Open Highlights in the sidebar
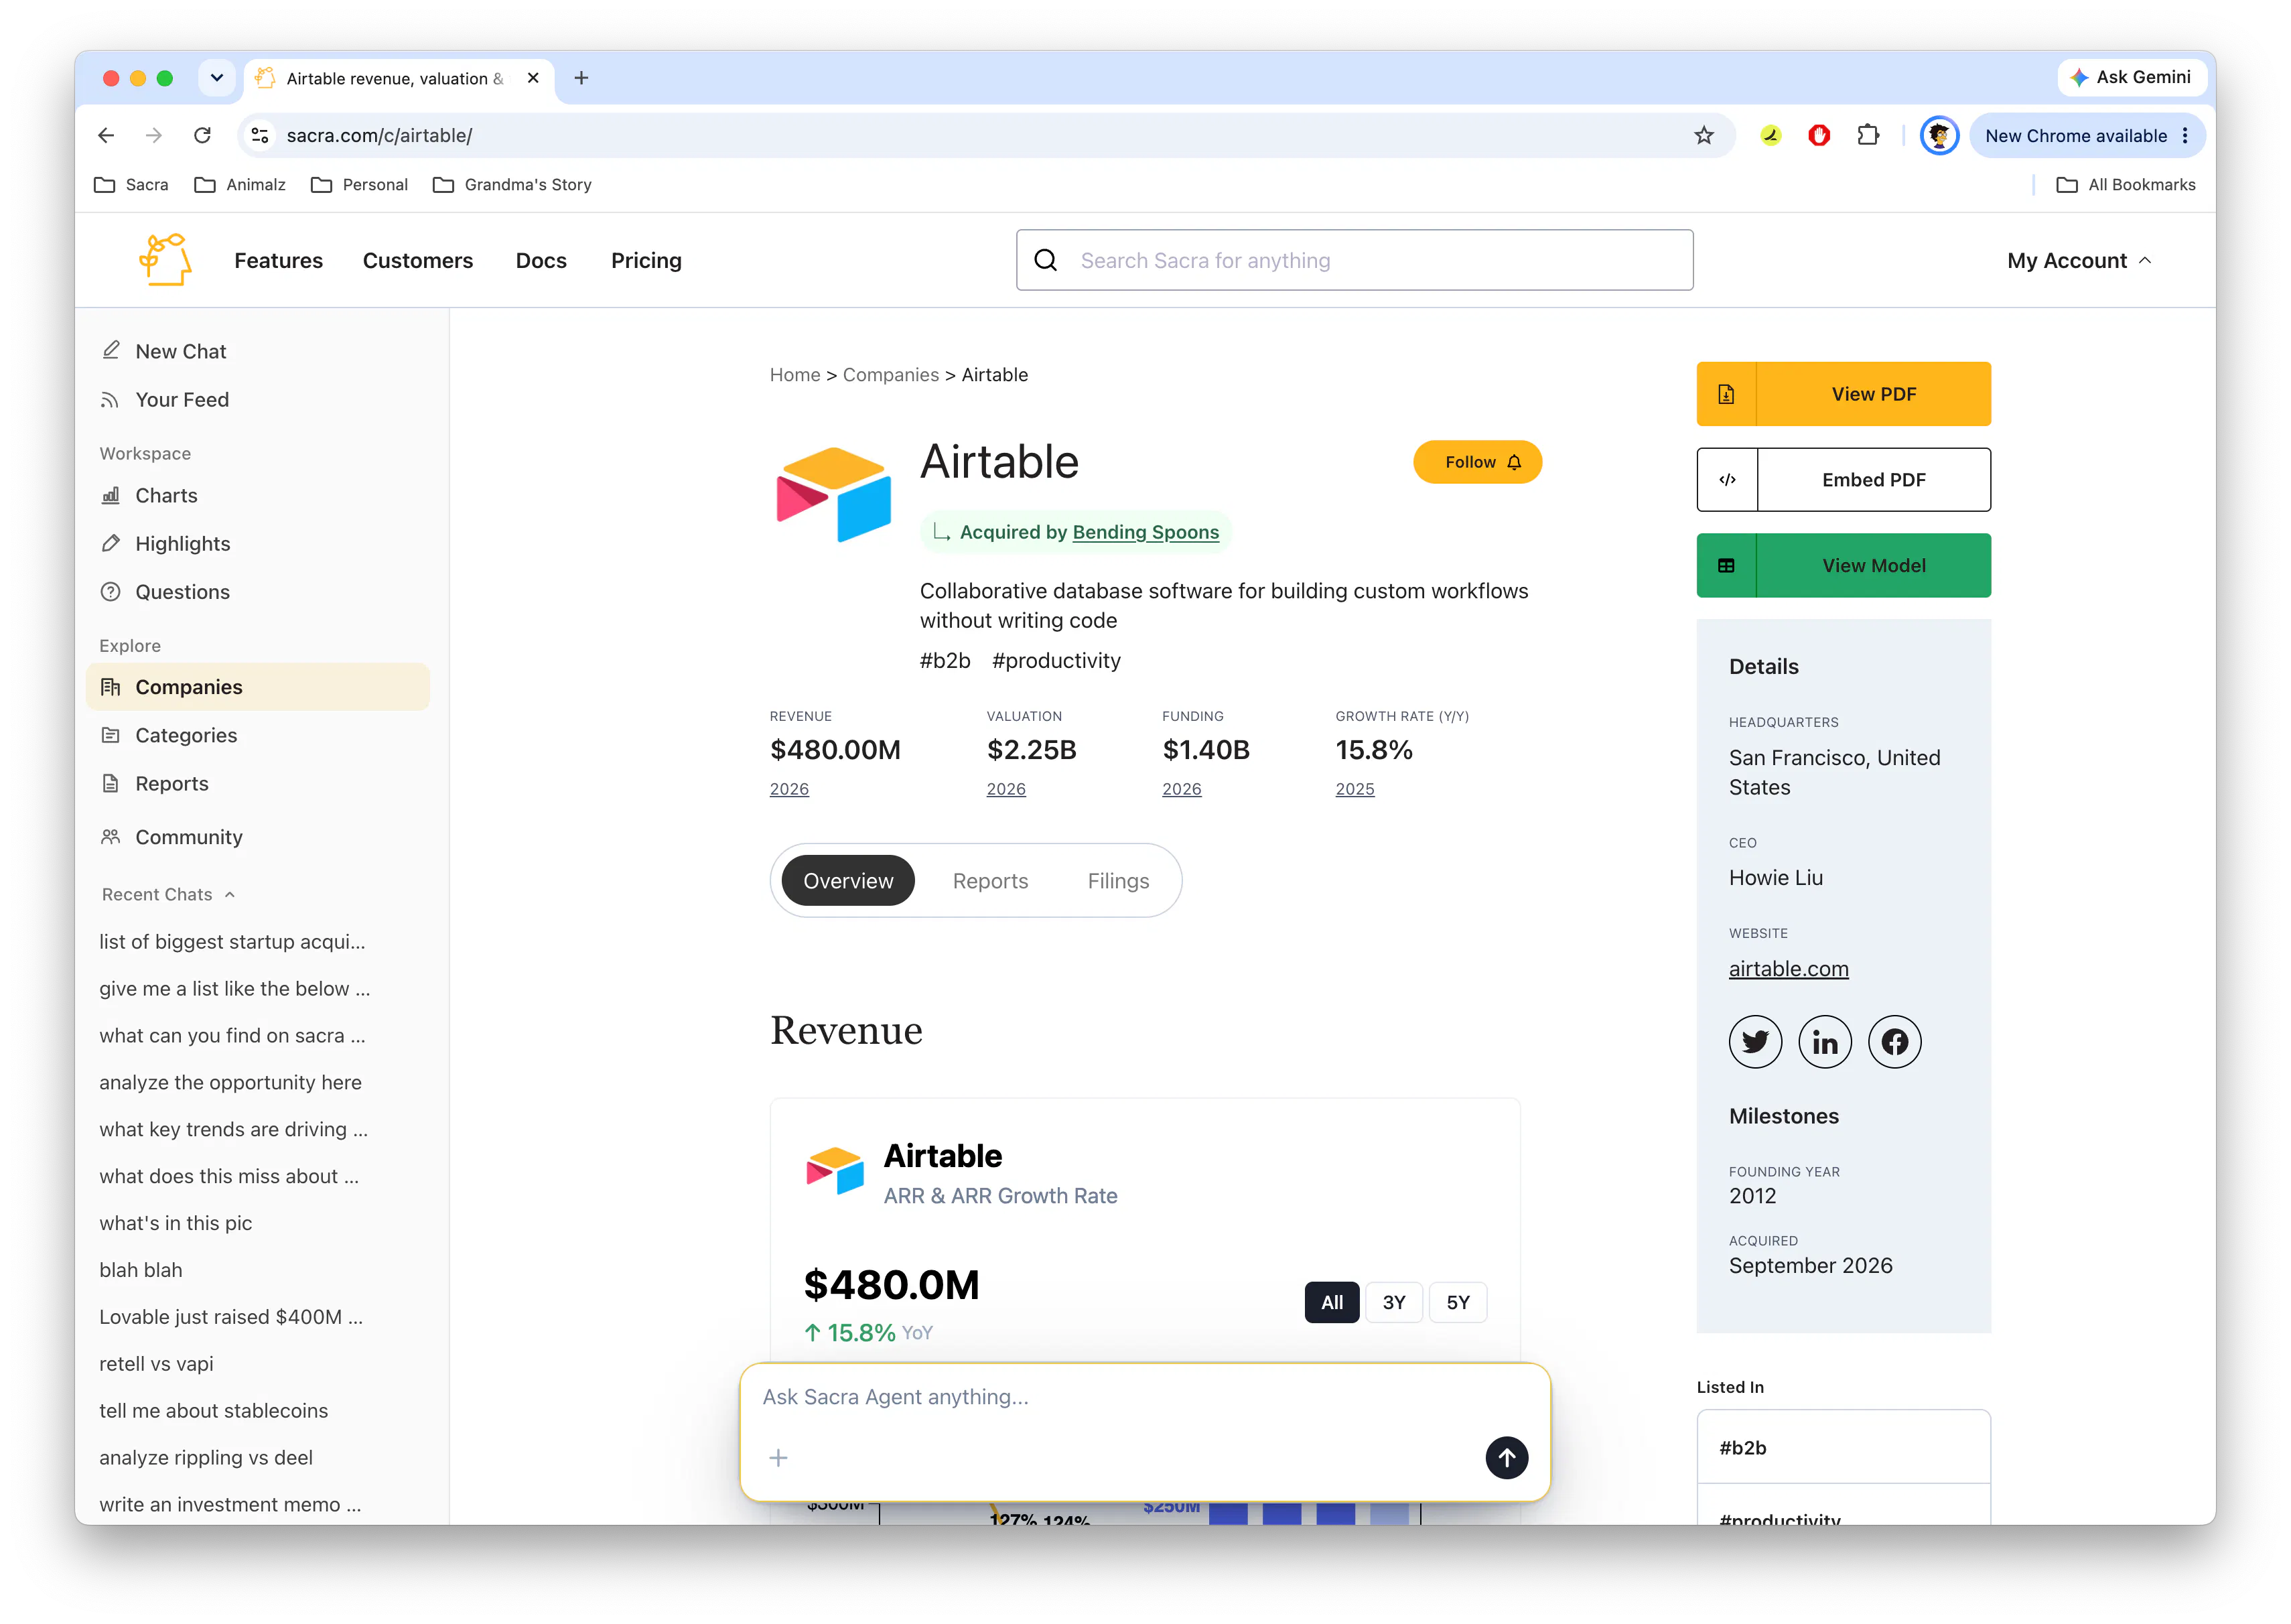The width and height of the screenshot is (2291, 1624). 258,543
